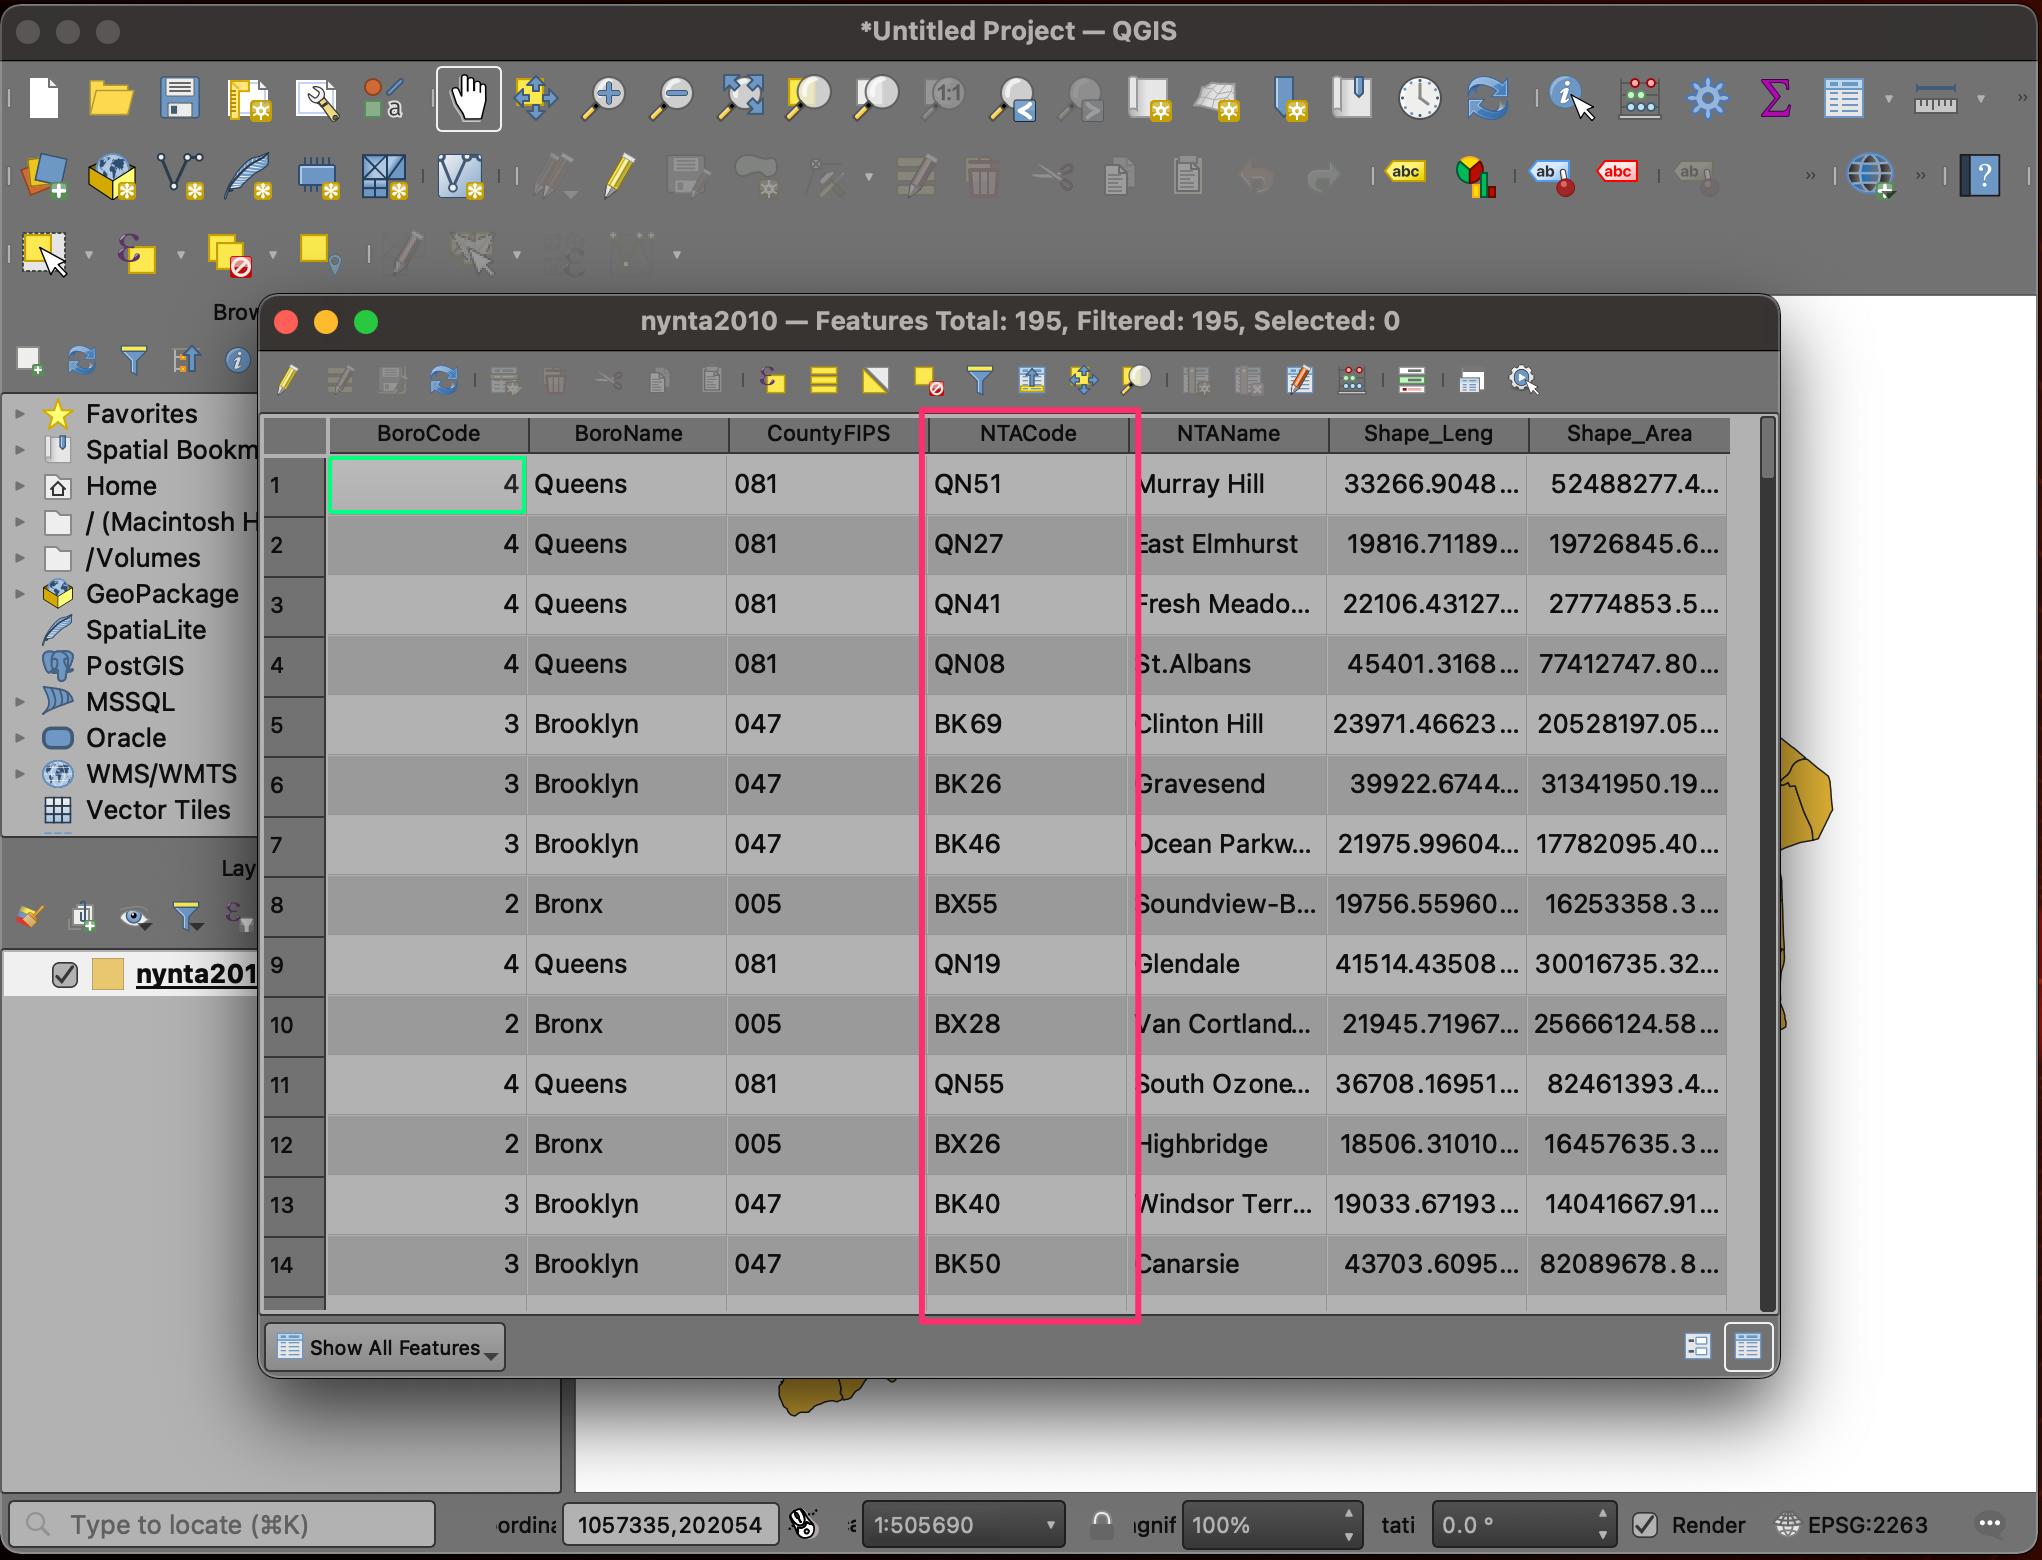Open filter legend funnel in Layers panel
Image resolution: width=2042 pixels, height=1560 pixels.
coord(187,916)
